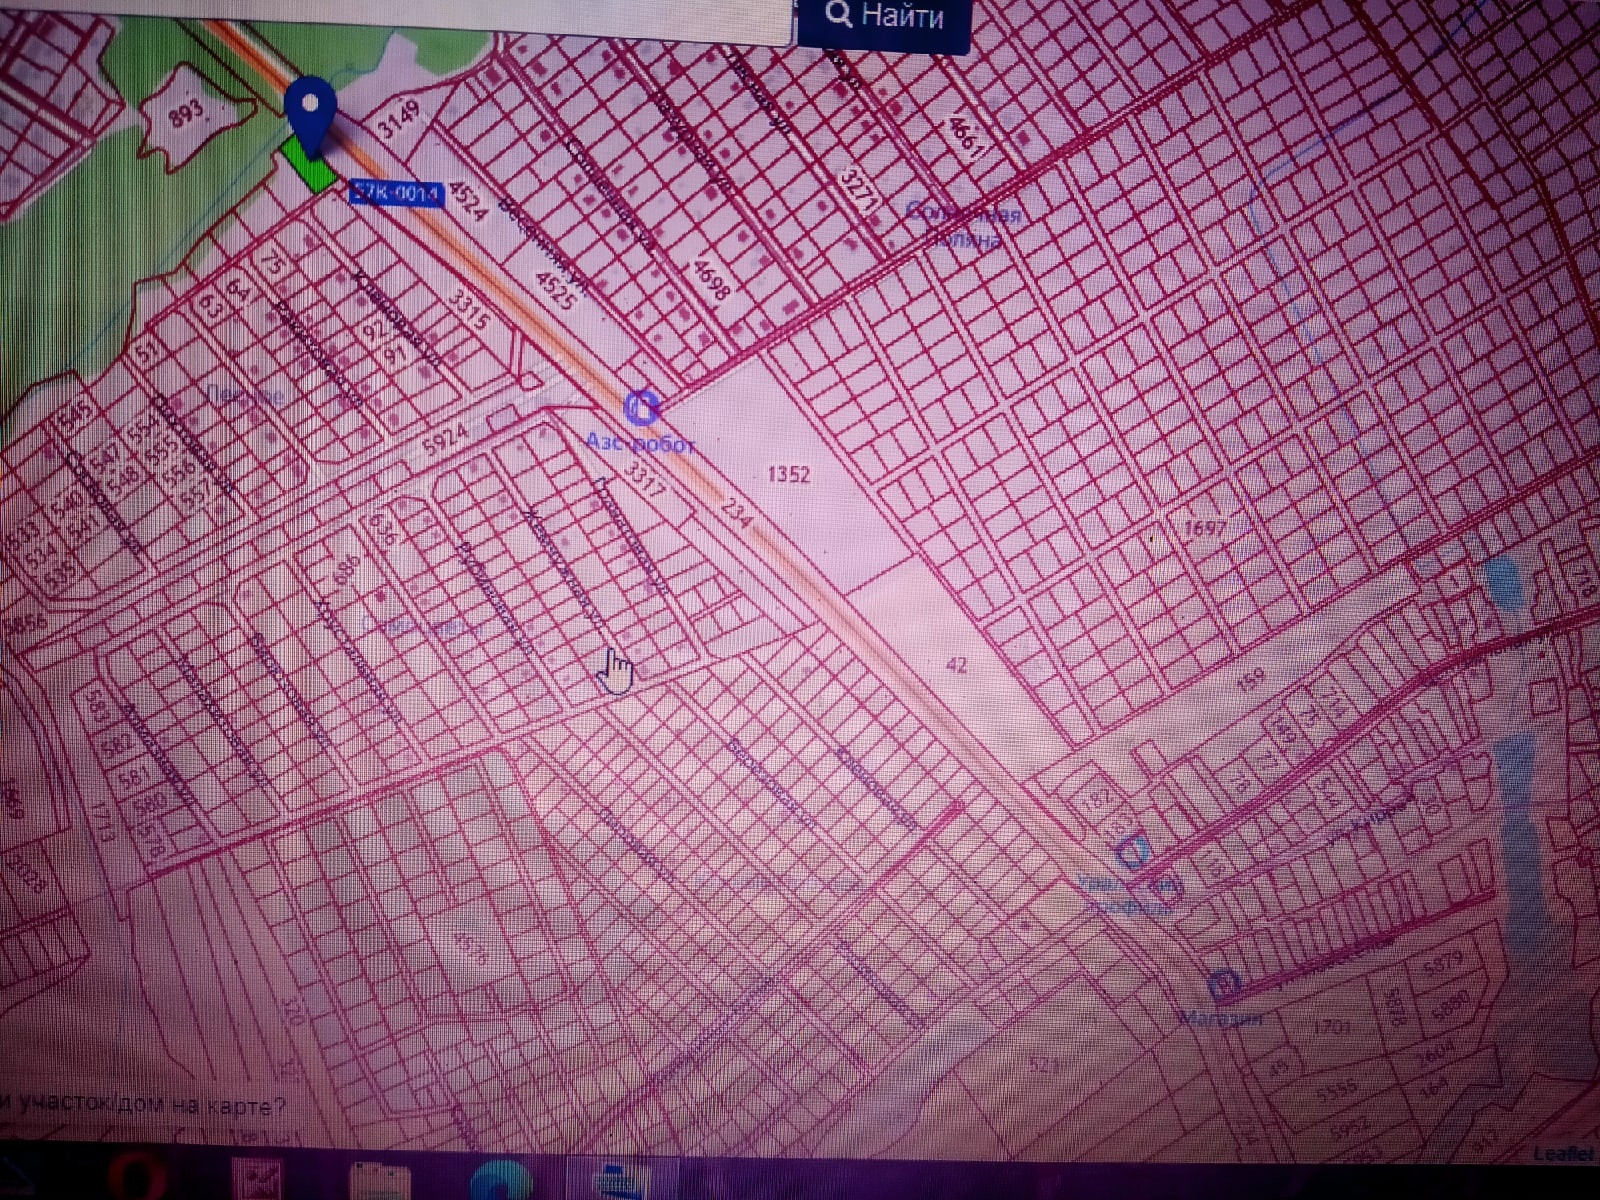The height and width of the screenshot is (1200, 1600).
Task: Open the file manager taskbar icon
Action: tap(378, 1181)
